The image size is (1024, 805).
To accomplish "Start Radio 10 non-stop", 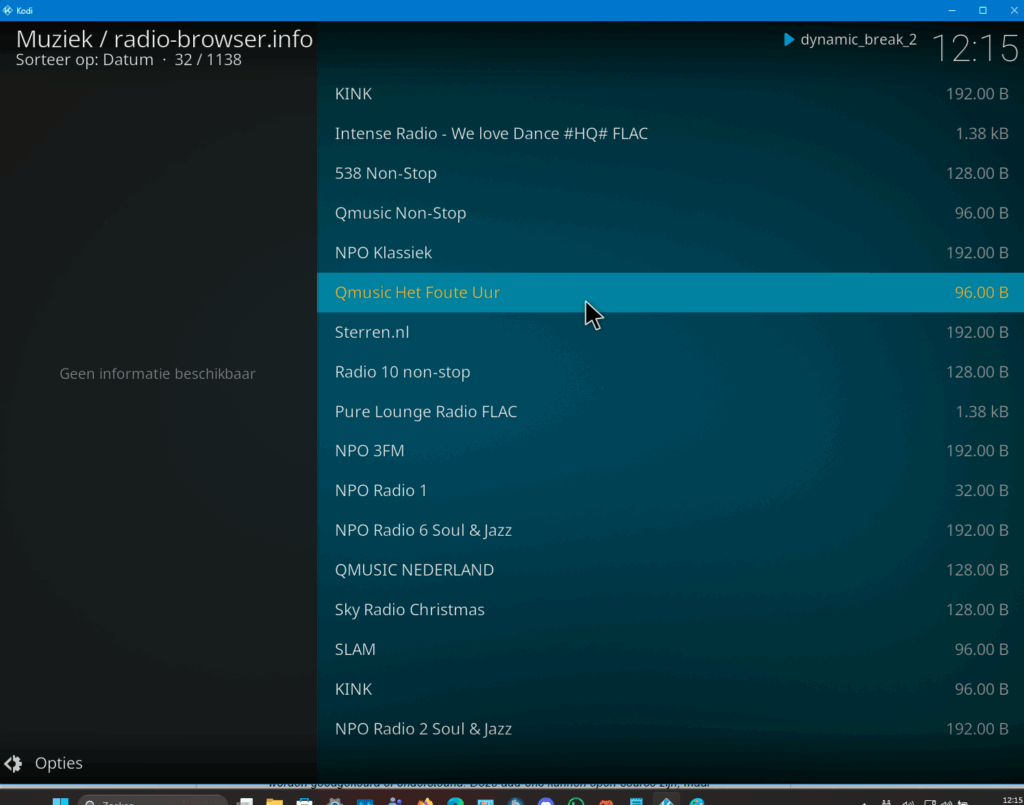I will (402, 372).
